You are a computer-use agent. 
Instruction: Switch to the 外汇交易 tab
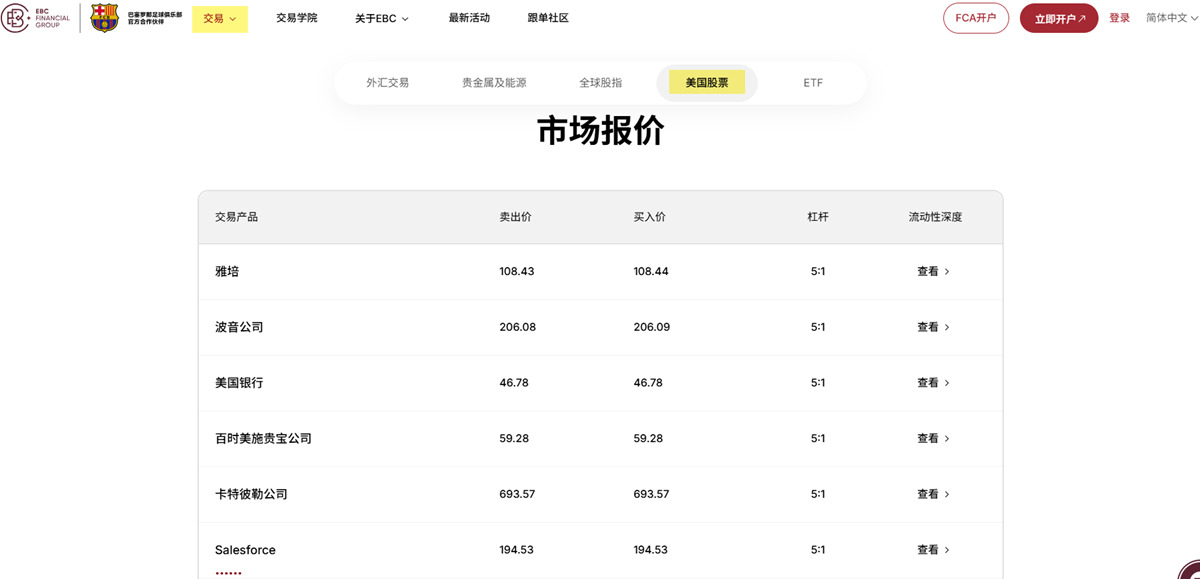388,82
